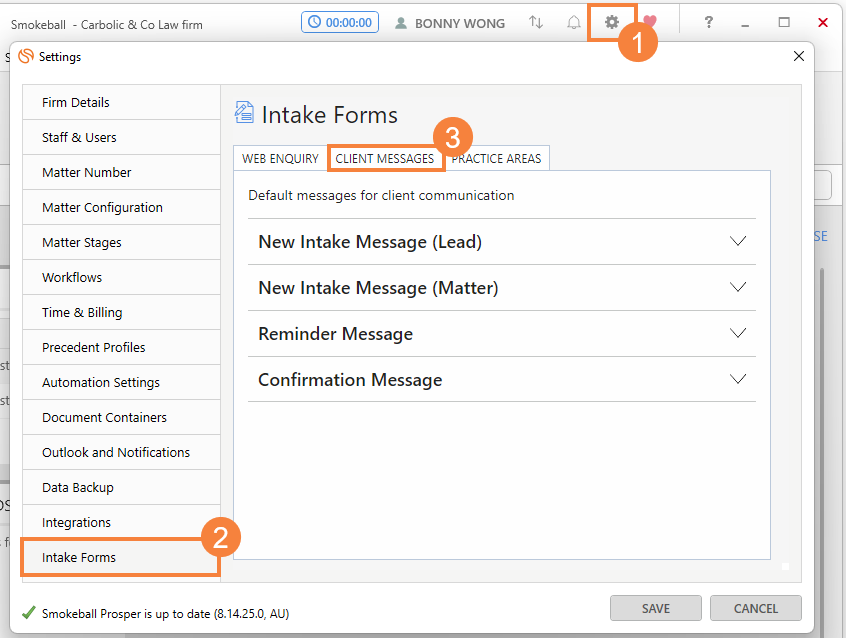Image resolution: width=846 pixels, height=638 pixels.
Task: Close the Smokeball main window
Action: coord(823,22)
